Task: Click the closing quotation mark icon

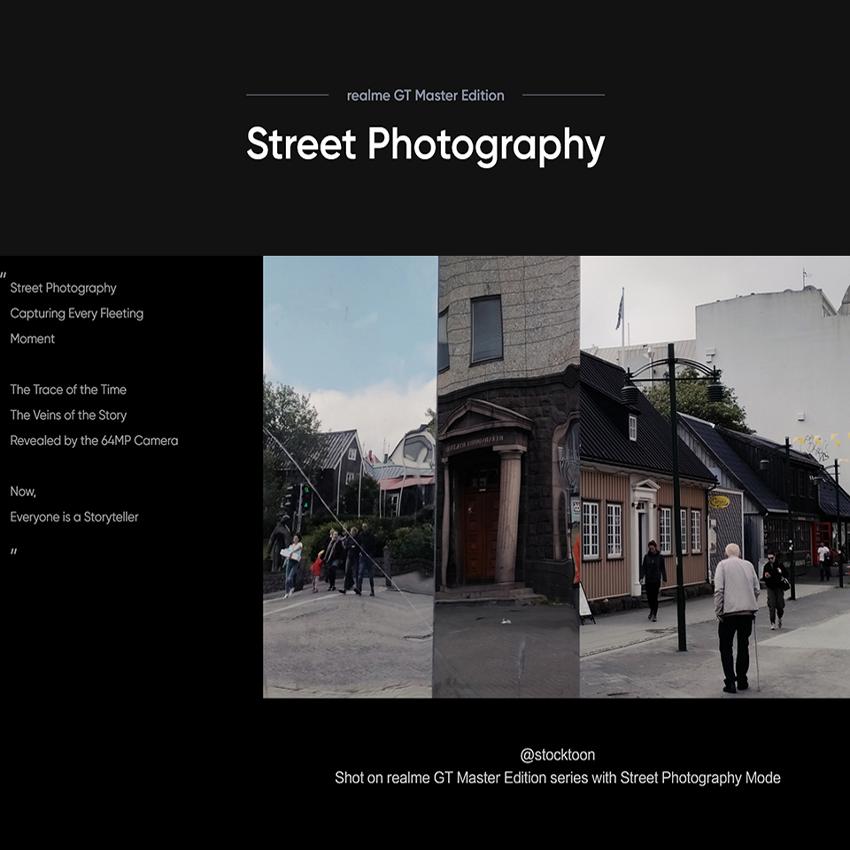Action: 14,552
